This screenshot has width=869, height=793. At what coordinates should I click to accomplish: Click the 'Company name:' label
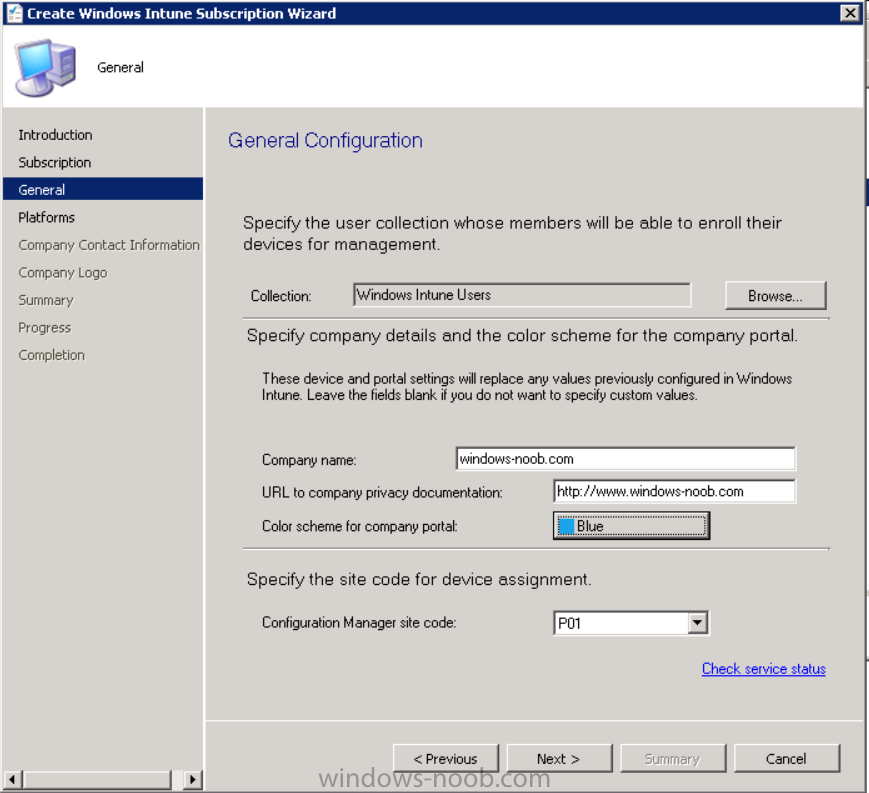[x=309, y=460]
